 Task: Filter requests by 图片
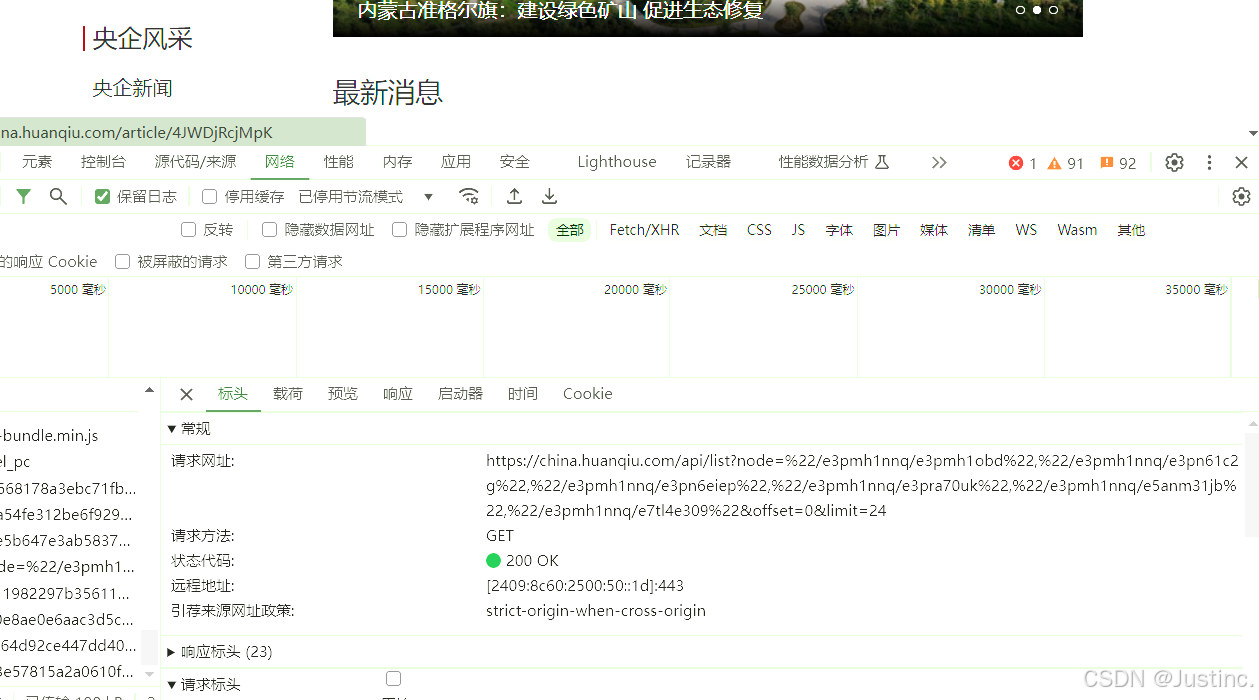coord(886,230)
